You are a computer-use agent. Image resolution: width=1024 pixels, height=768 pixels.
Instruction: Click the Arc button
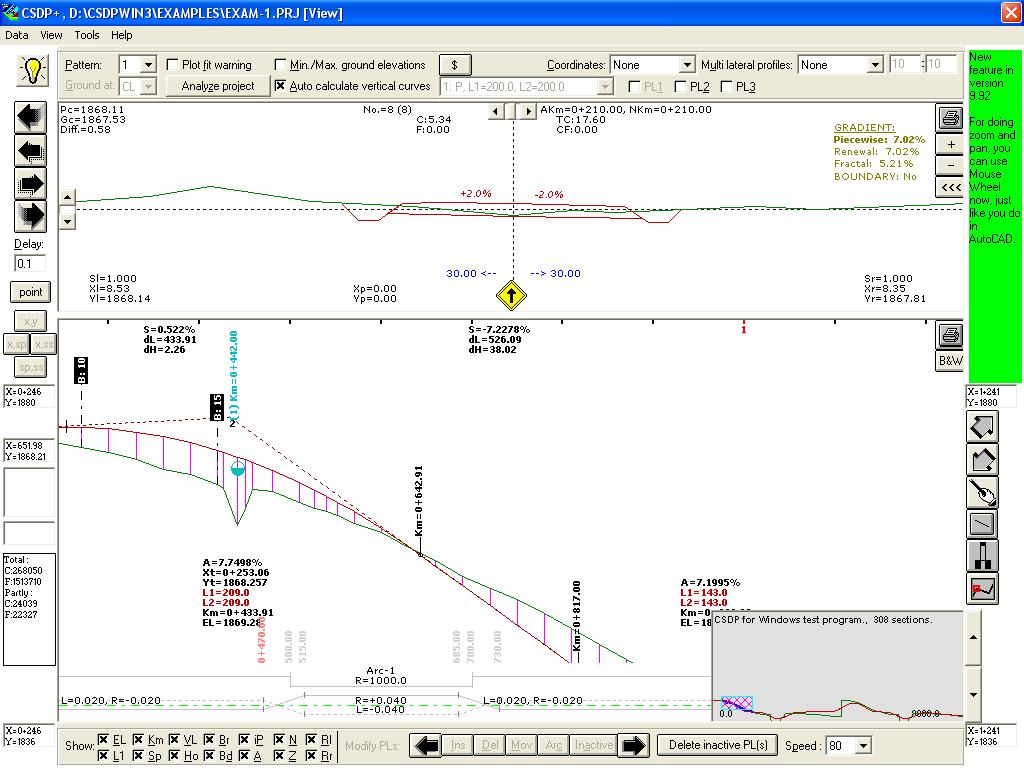(x=554, y=745)
